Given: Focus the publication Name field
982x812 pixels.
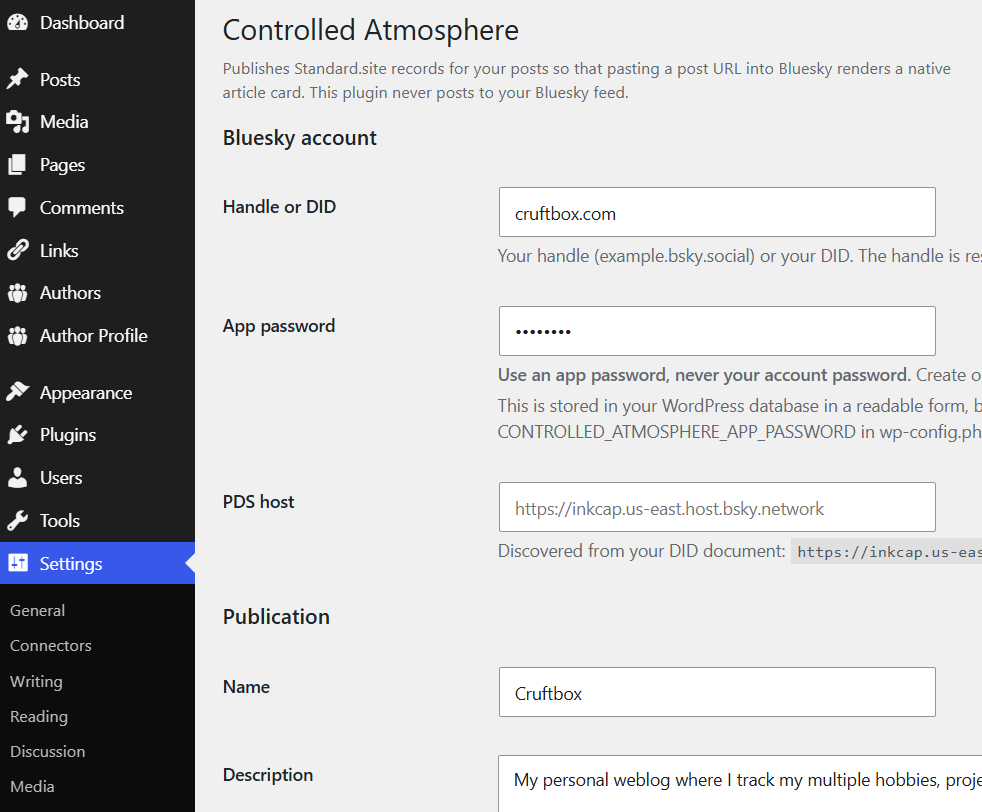Looking at the screenshot, I should (717, 692).
